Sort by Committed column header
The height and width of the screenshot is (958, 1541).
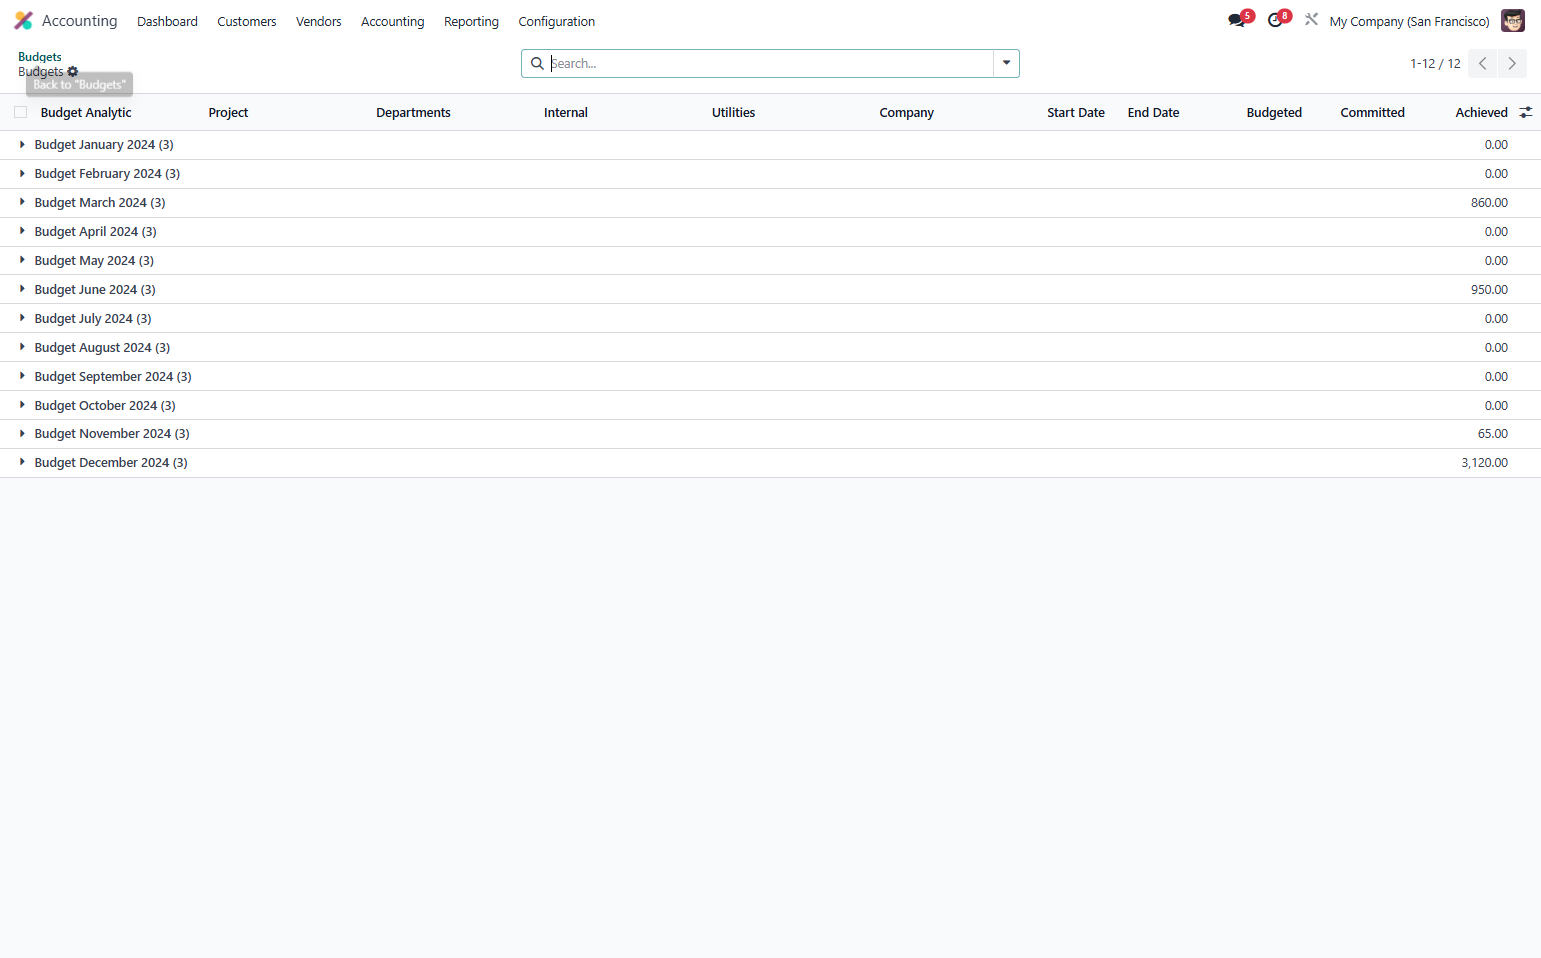tap(1372, 113)
